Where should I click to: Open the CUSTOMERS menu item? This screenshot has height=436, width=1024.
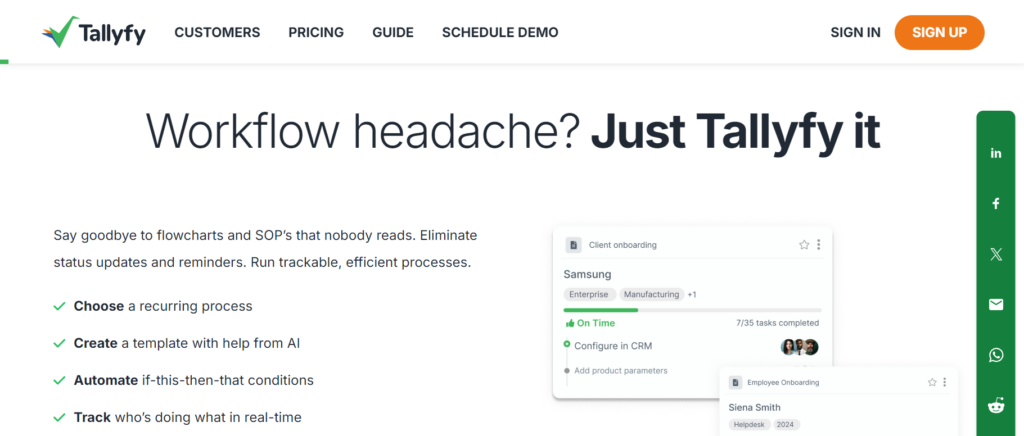click(x=217, y=33)
